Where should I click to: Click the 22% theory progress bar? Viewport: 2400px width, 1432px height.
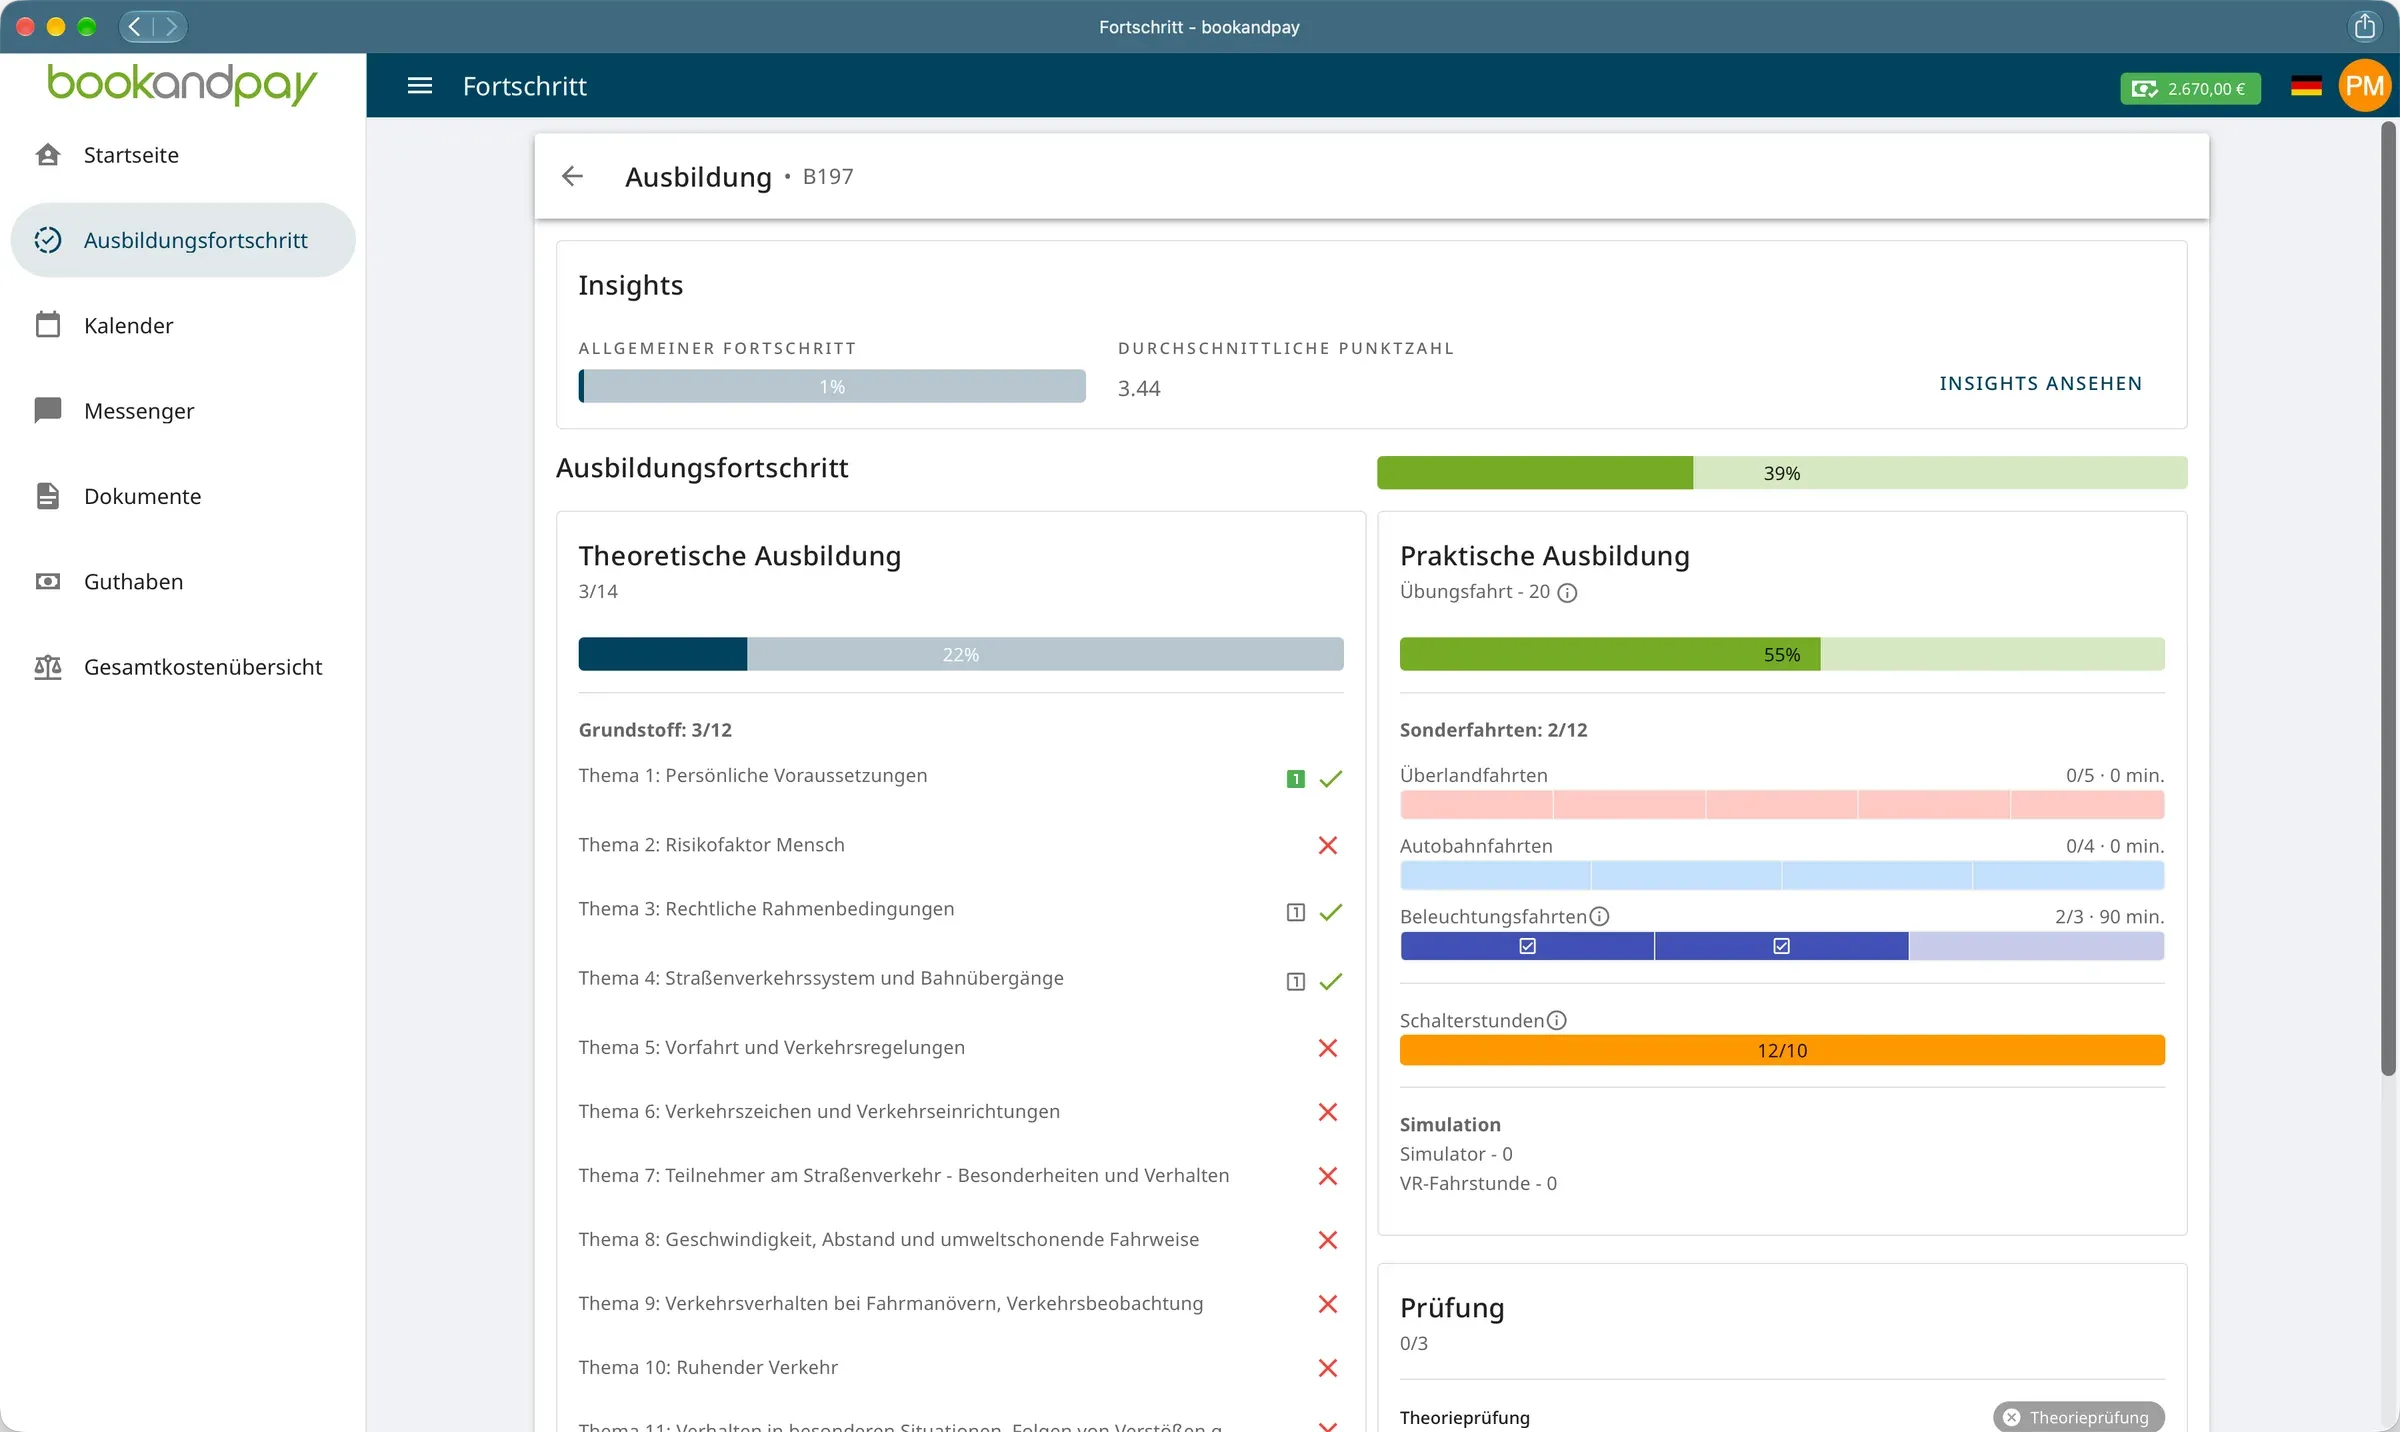click(960, 654)
